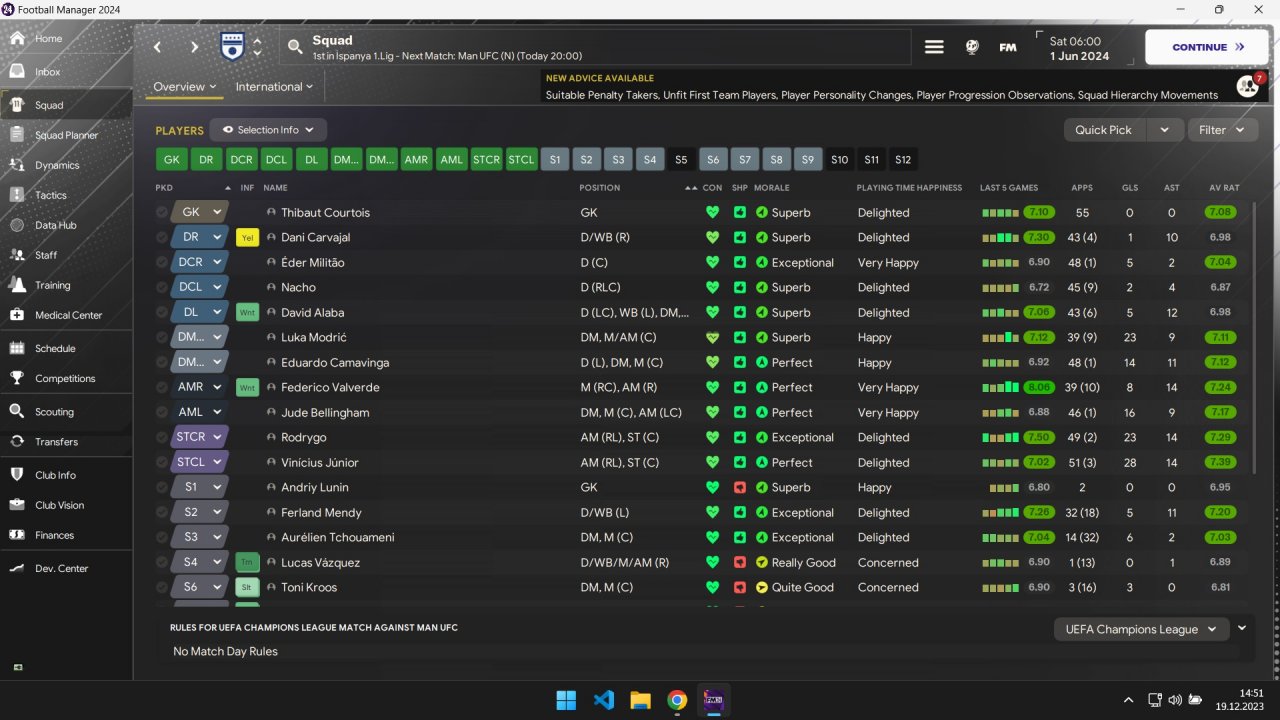Tick the selection circle for Luka Modrić
Screen dimensions: 1280x720
pos(162,337)
